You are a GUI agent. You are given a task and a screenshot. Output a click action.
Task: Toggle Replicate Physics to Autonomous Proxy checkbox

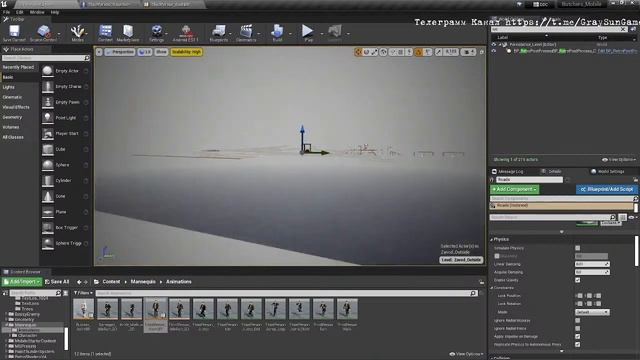coord(578,344)
